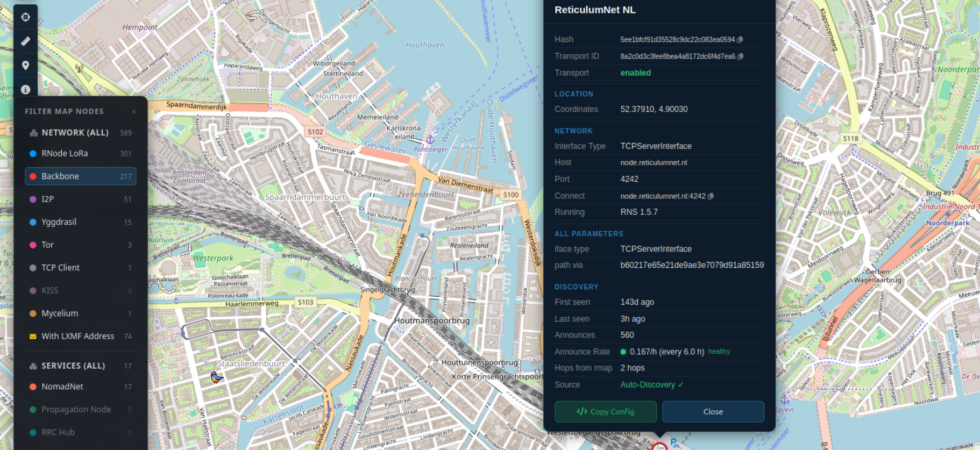The image size is (980, 450).
Task: Click the path via value b60217e65e21...
Action: tap(692, 266)
